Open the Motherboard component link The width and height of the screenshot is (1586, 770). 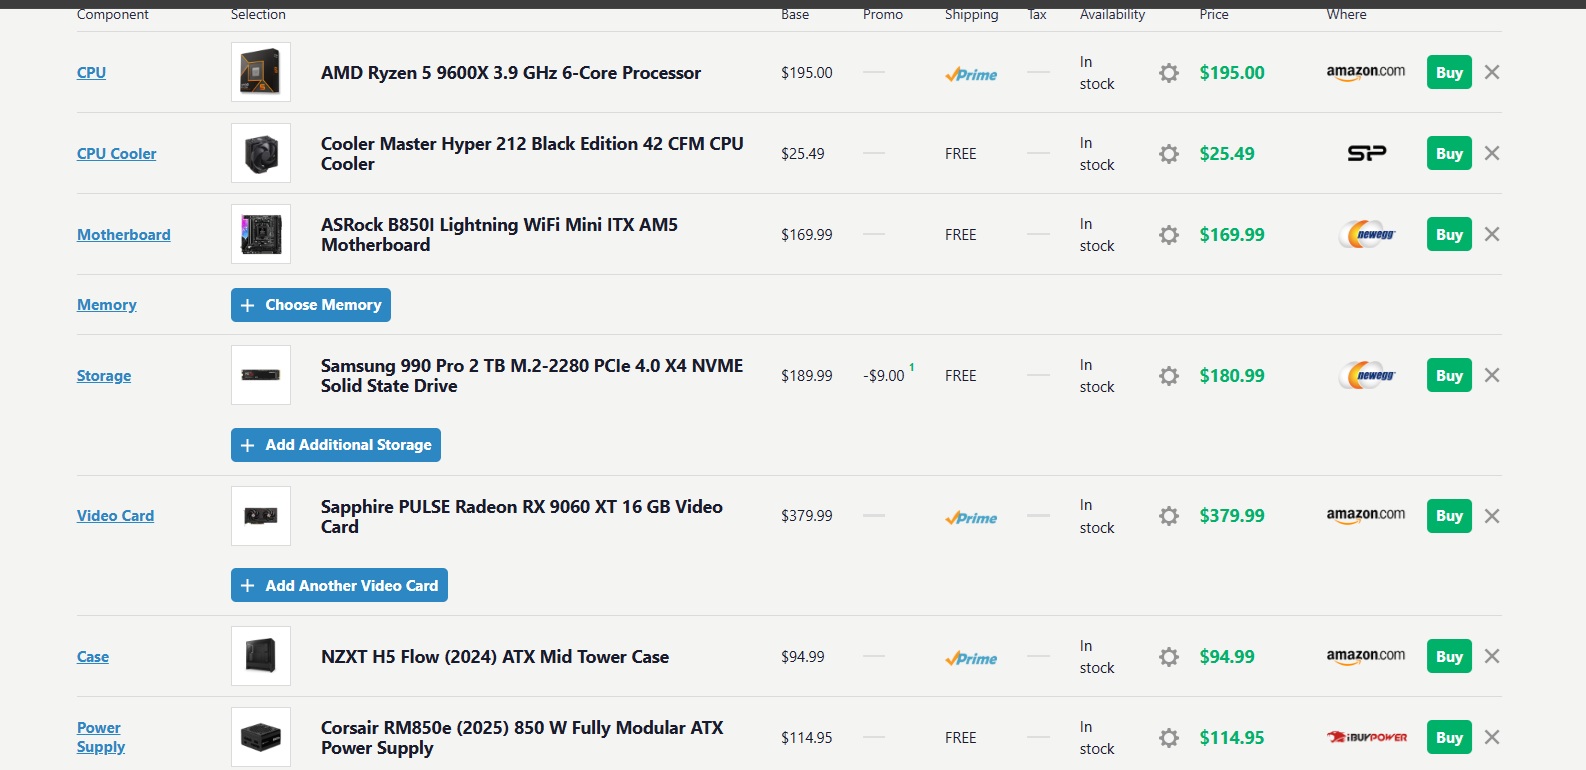tap(124, 234)
